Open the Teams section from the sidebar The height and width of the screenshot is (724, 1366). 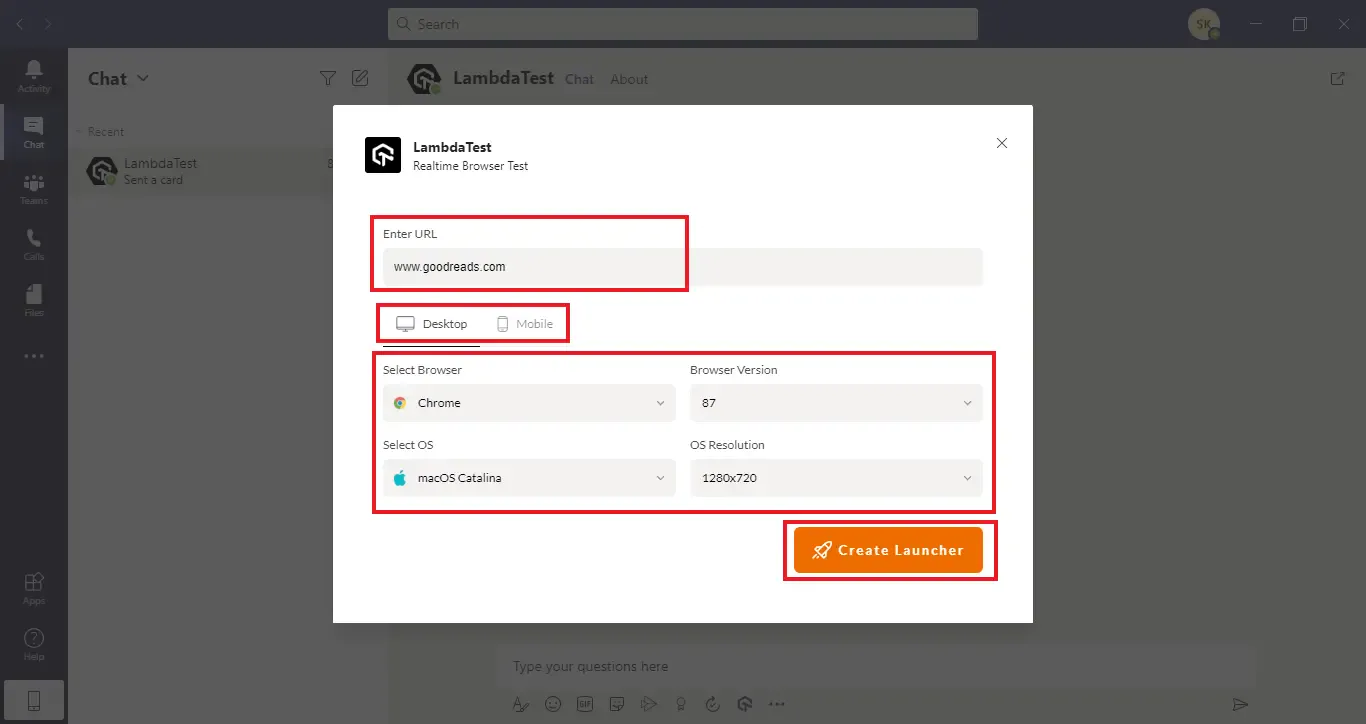[x=33, y=186]
